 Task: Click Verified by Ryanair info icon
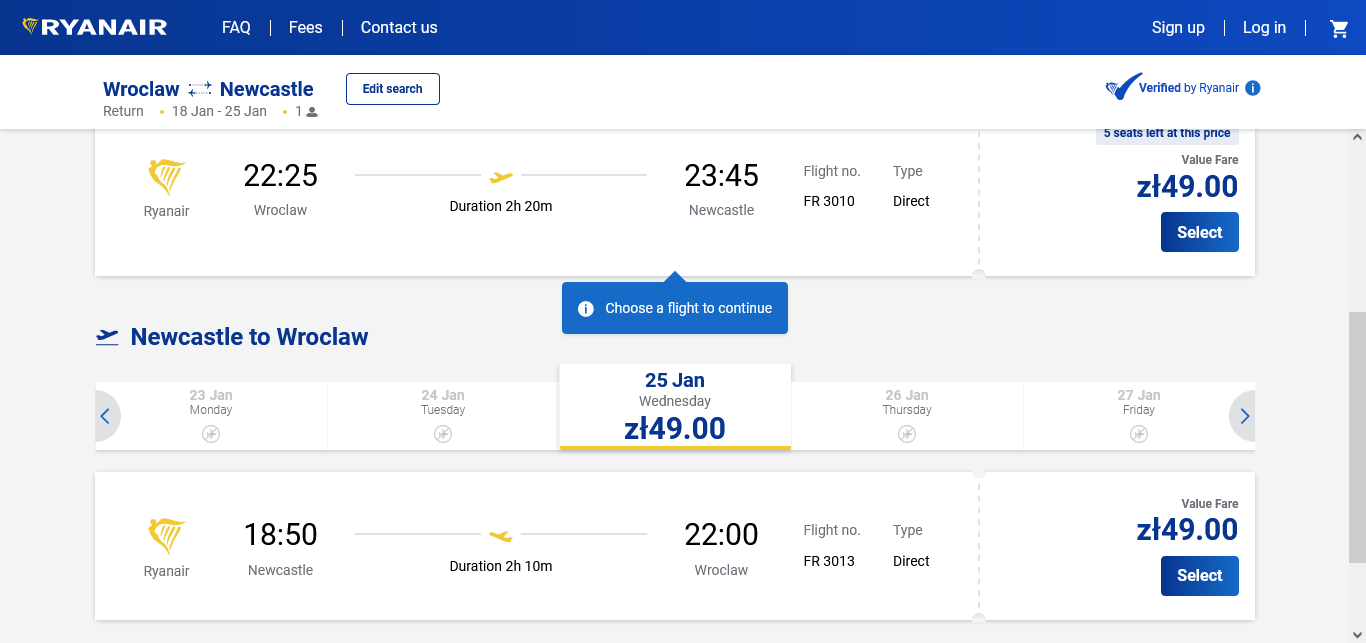coord(1253,88)
